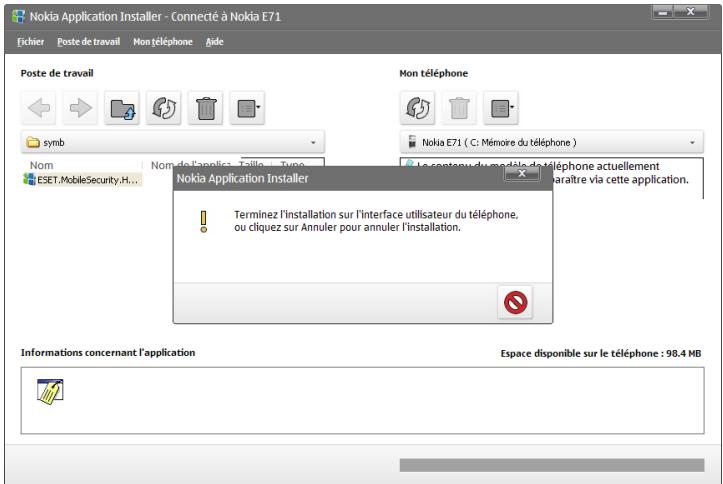
Task: Open the Aide menu
Action: 214,41
